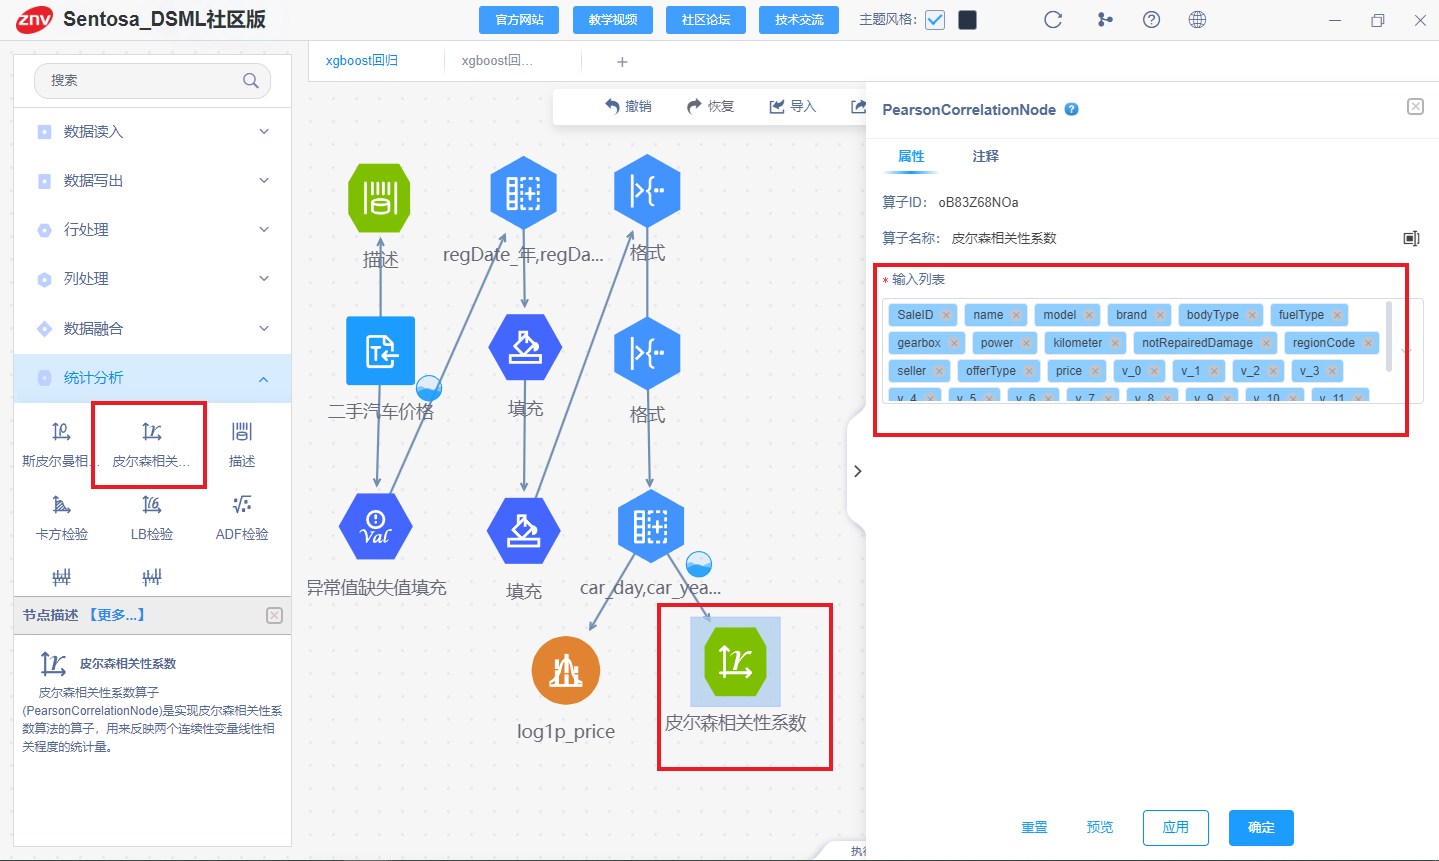Remove fuelType tag from input list
Screen dimensions: 1439x861
[1337, 315]
